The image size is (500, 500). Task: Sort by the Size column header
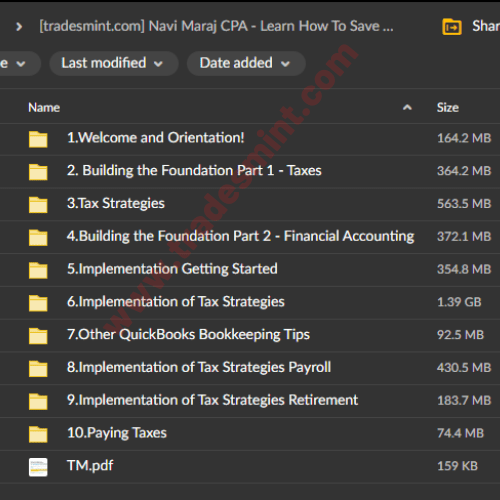[448, 107]
